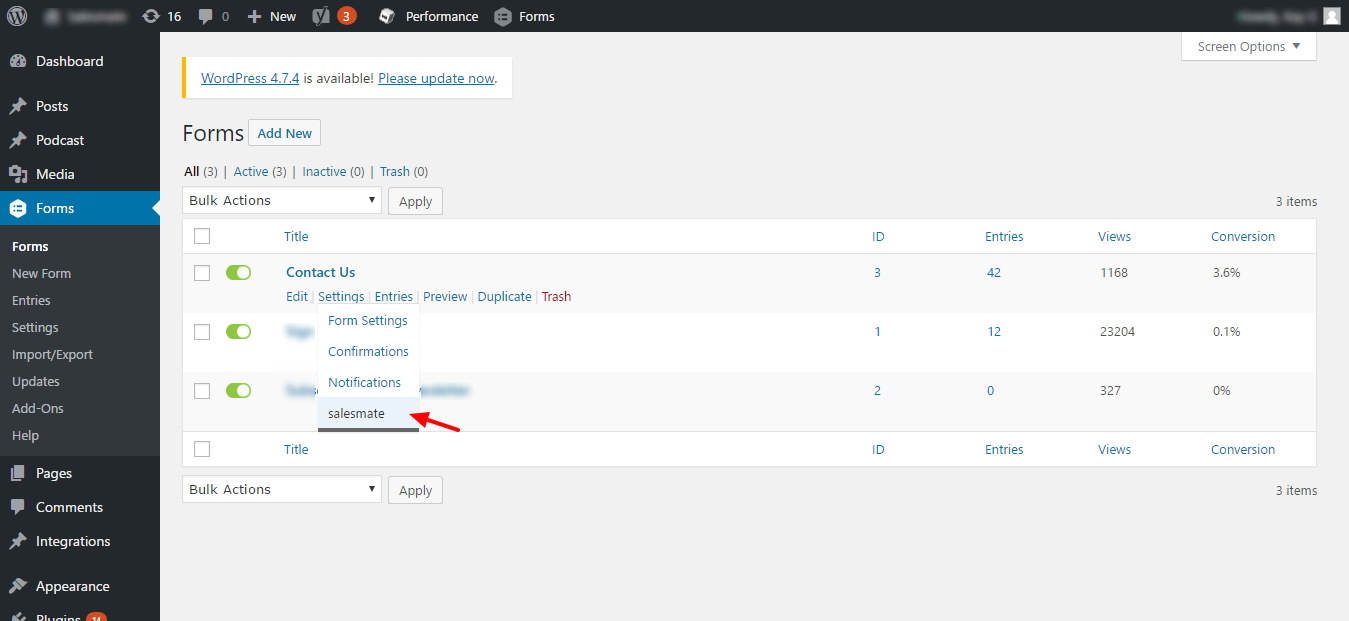This screenshot has height=621, width=1349.
Task: Open the 42 entries link
Action: click(994, 272)
